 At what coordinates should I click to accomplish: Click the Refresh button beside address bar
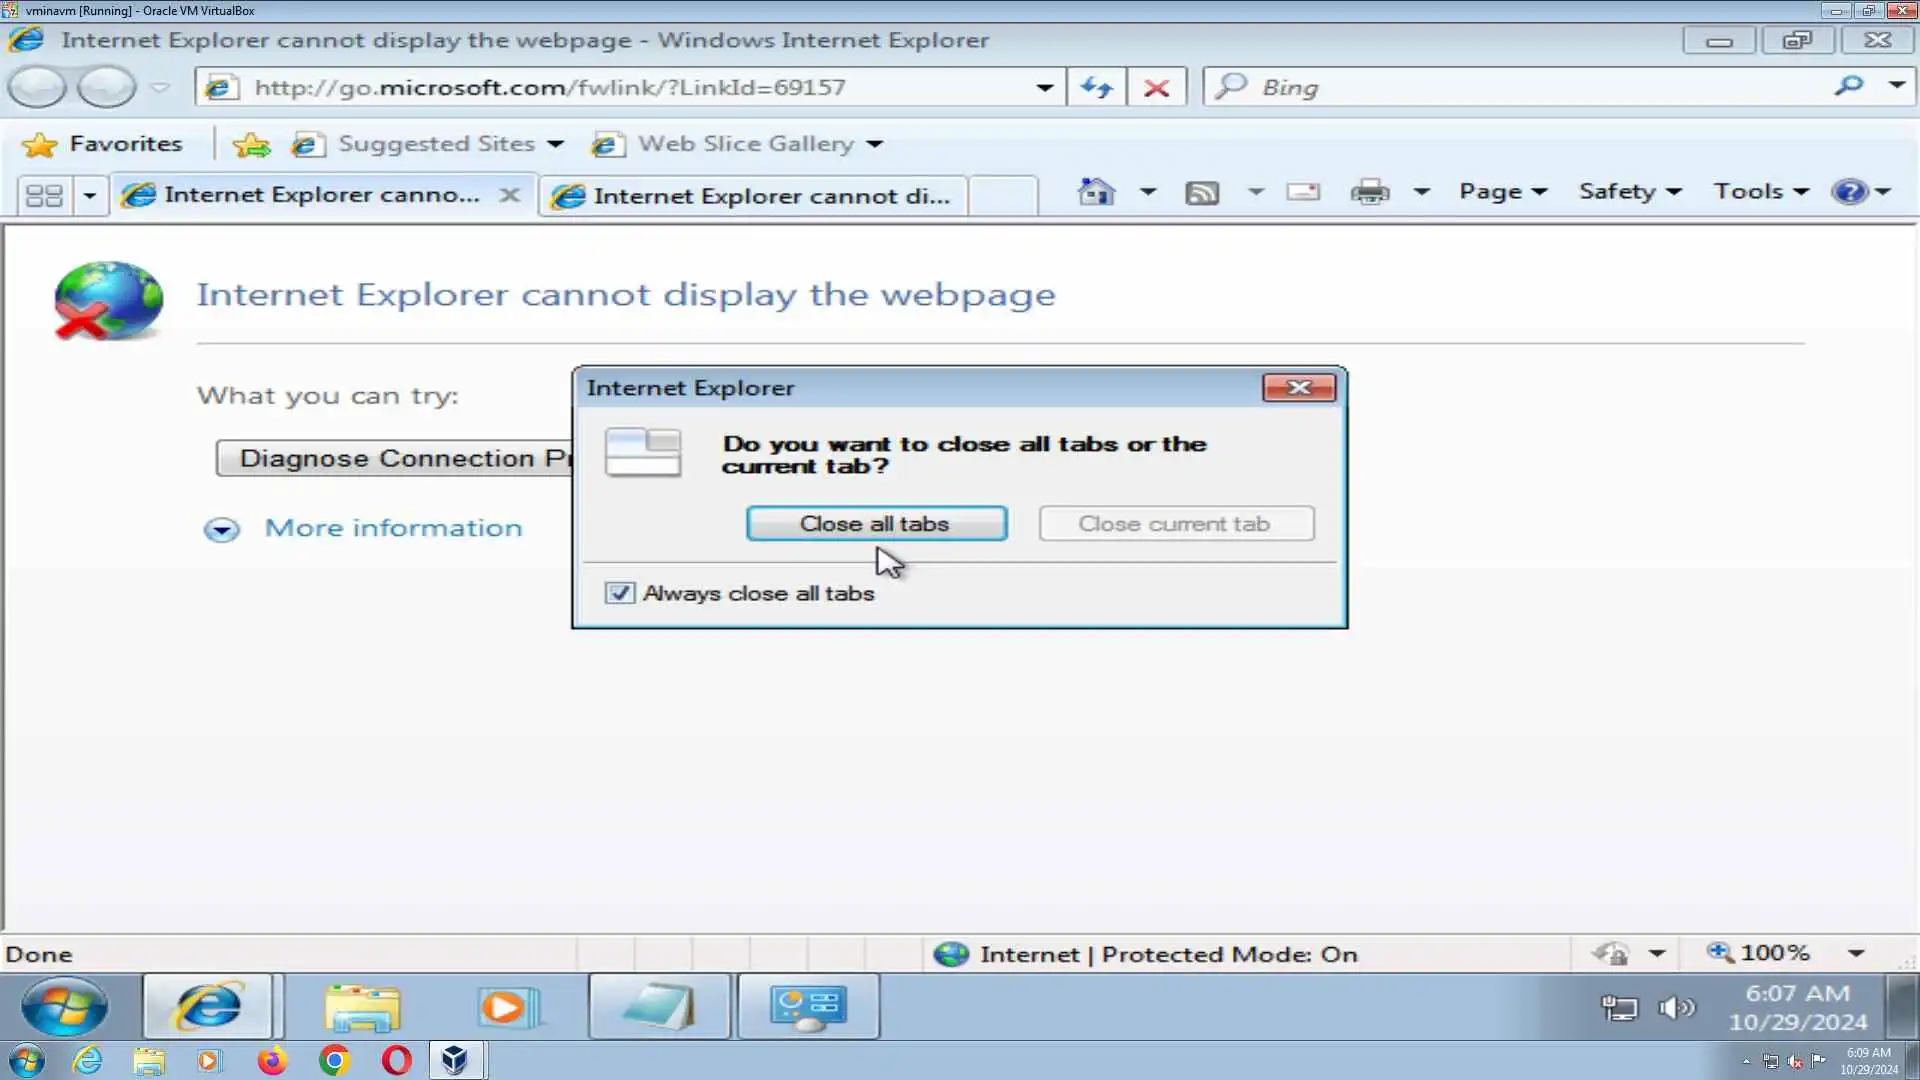click(x=1097, y=88)
